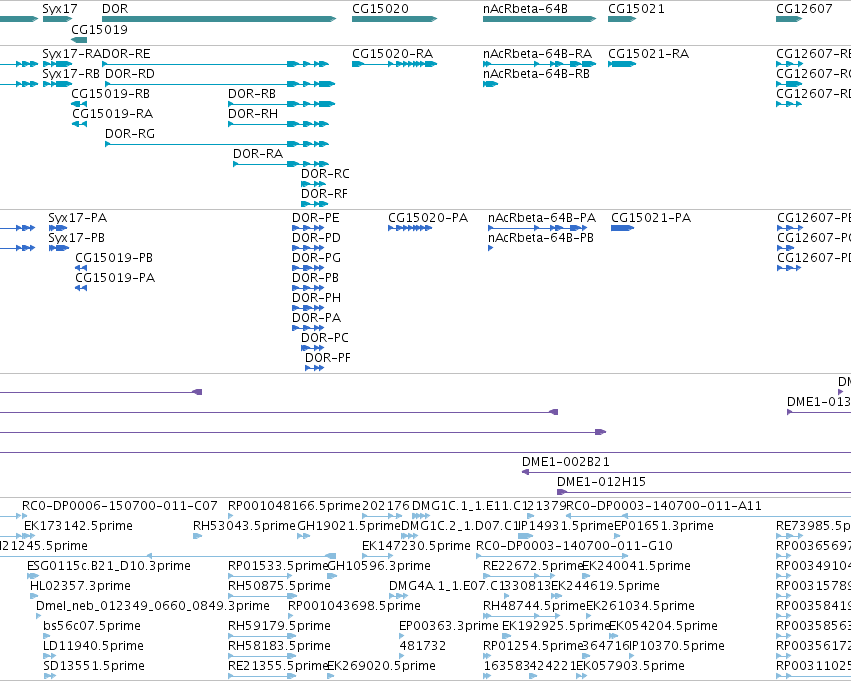This screenshot has height=681, width=851.
Task: Select protein DOR-PD
Action: [308, 248]
